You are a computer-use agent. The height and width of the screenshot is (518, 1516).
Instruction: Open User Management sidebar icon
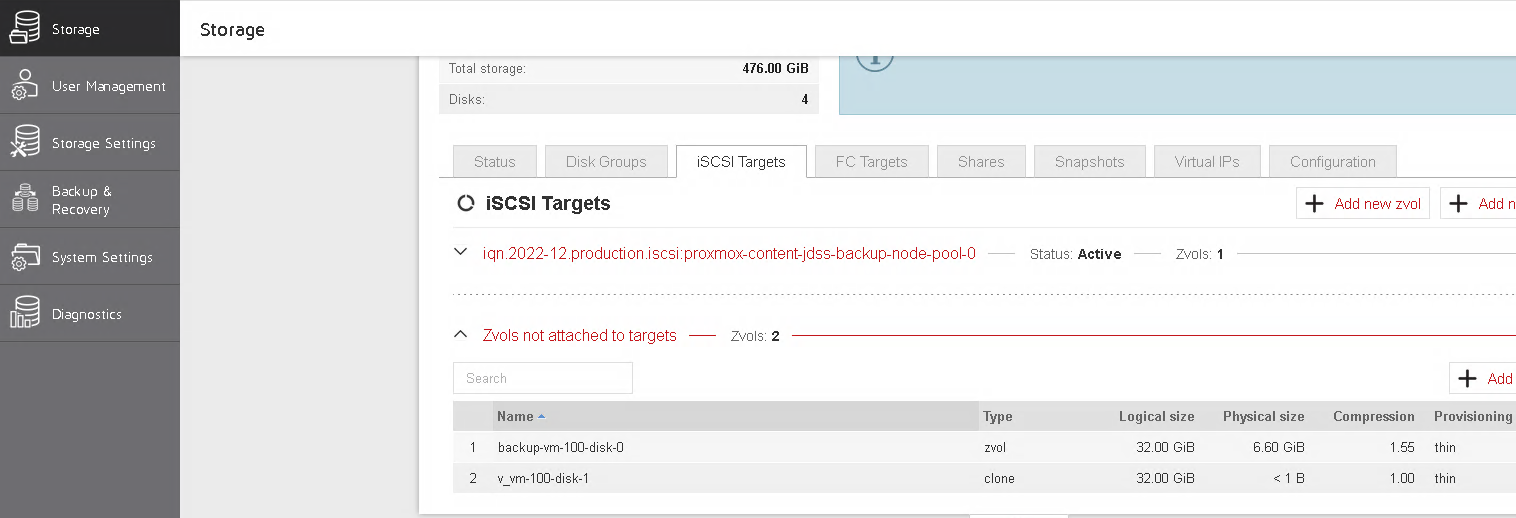click(24, 86)
